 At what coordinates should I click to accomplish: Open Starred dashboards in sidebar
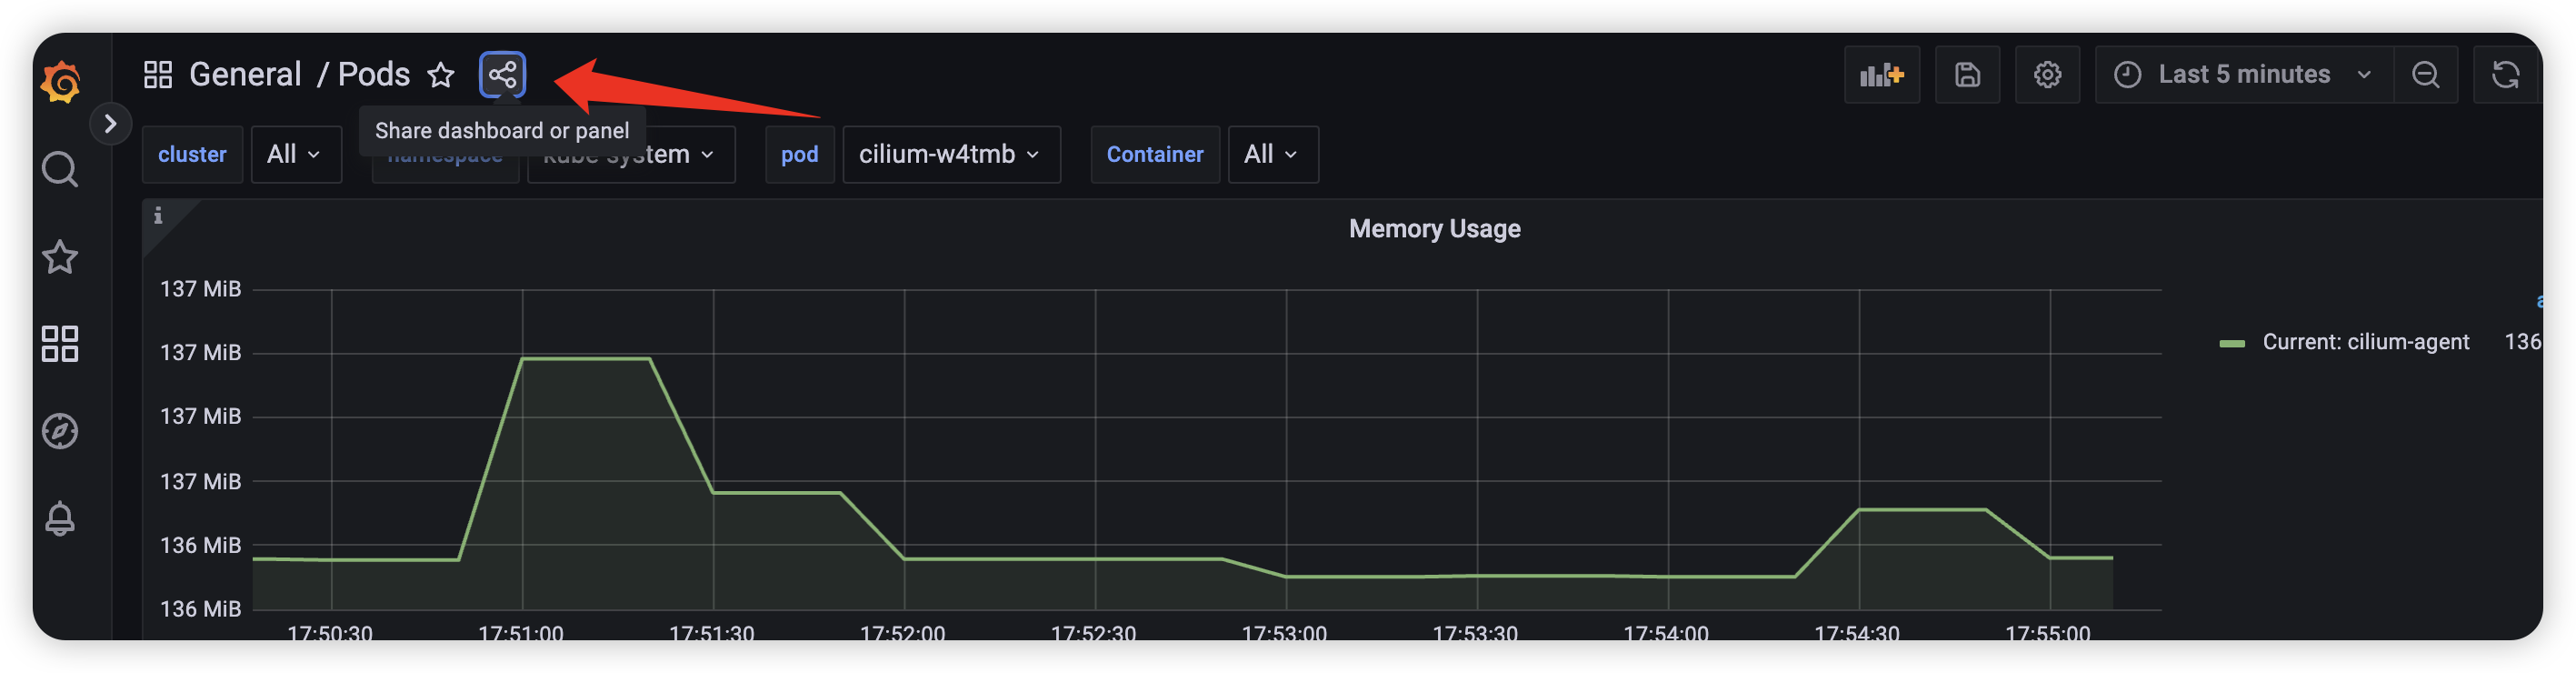[x=60, y=257]
